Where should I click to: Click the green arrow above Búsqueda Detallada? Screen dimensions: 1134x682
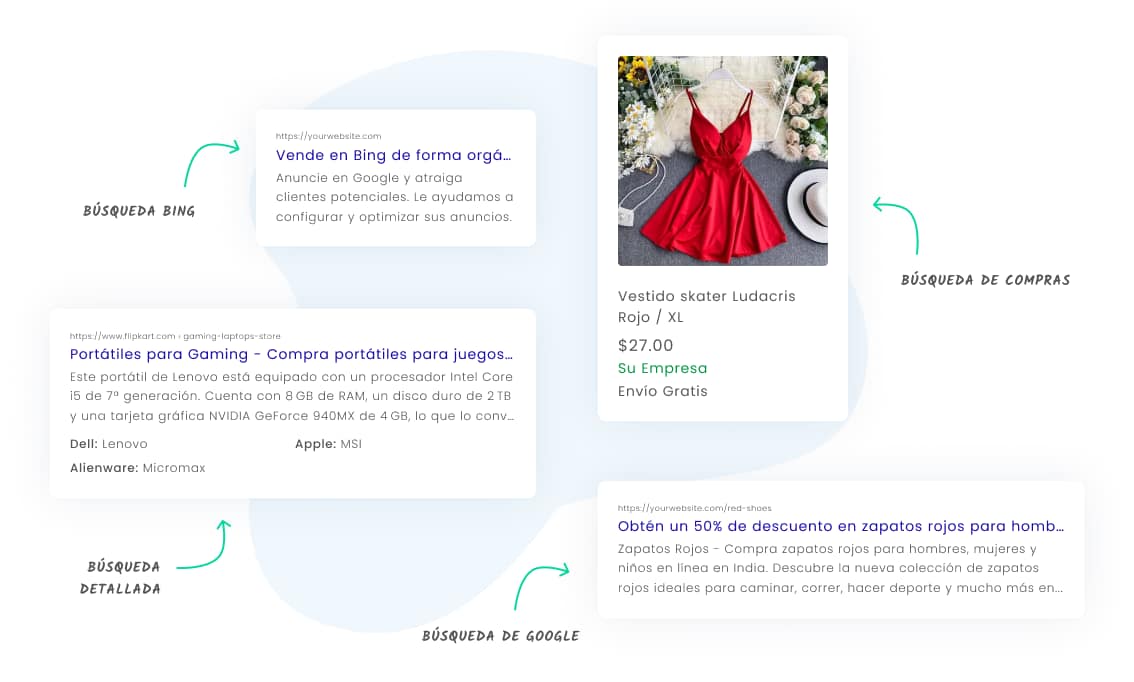207,546
